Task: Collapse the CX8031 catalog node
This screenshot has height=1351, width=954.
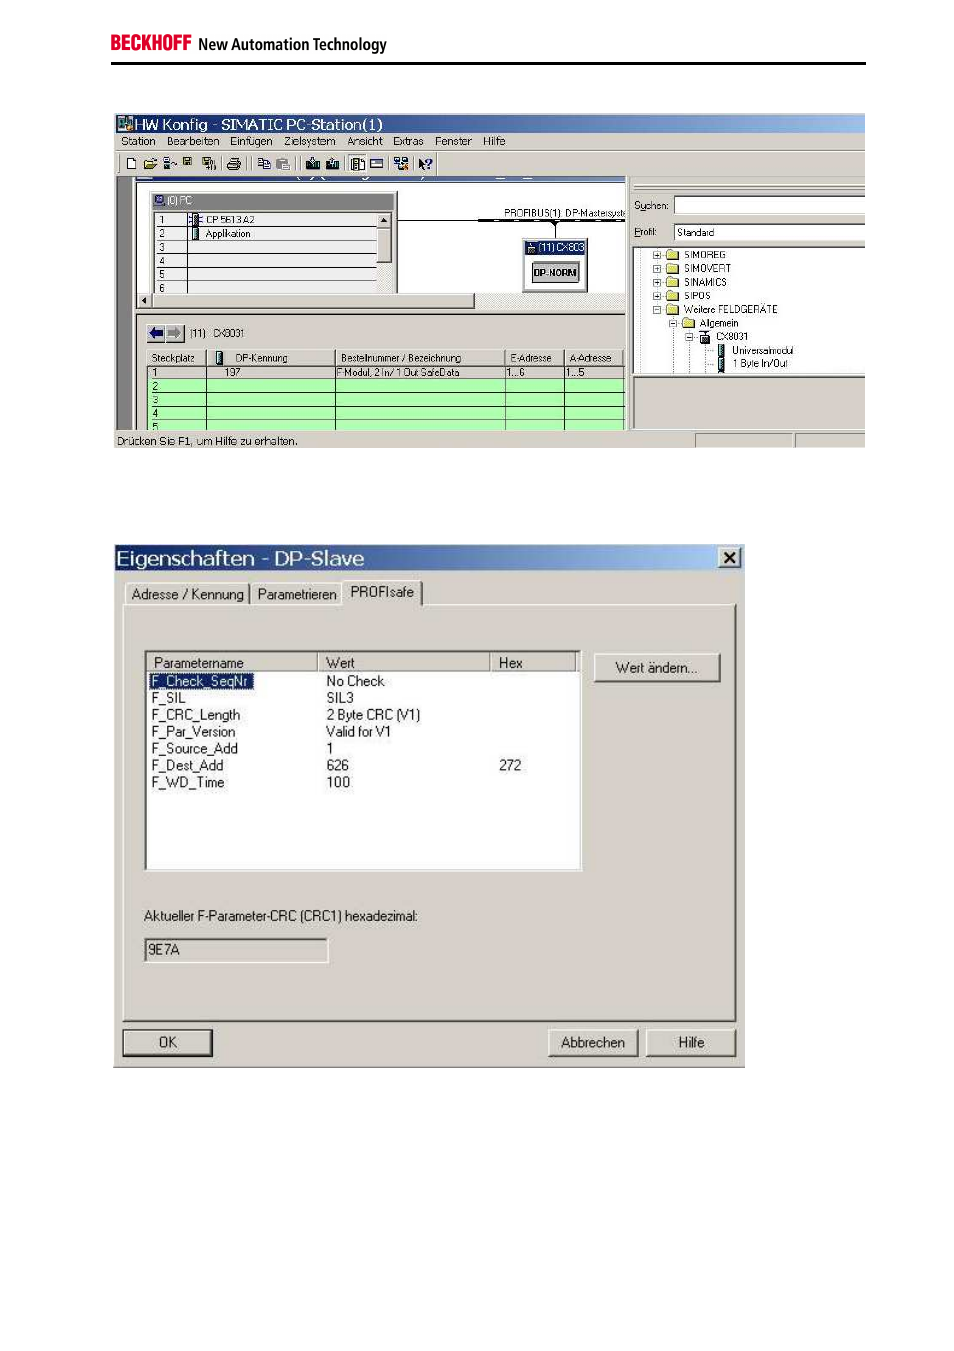Action: [x=689, y=337]
